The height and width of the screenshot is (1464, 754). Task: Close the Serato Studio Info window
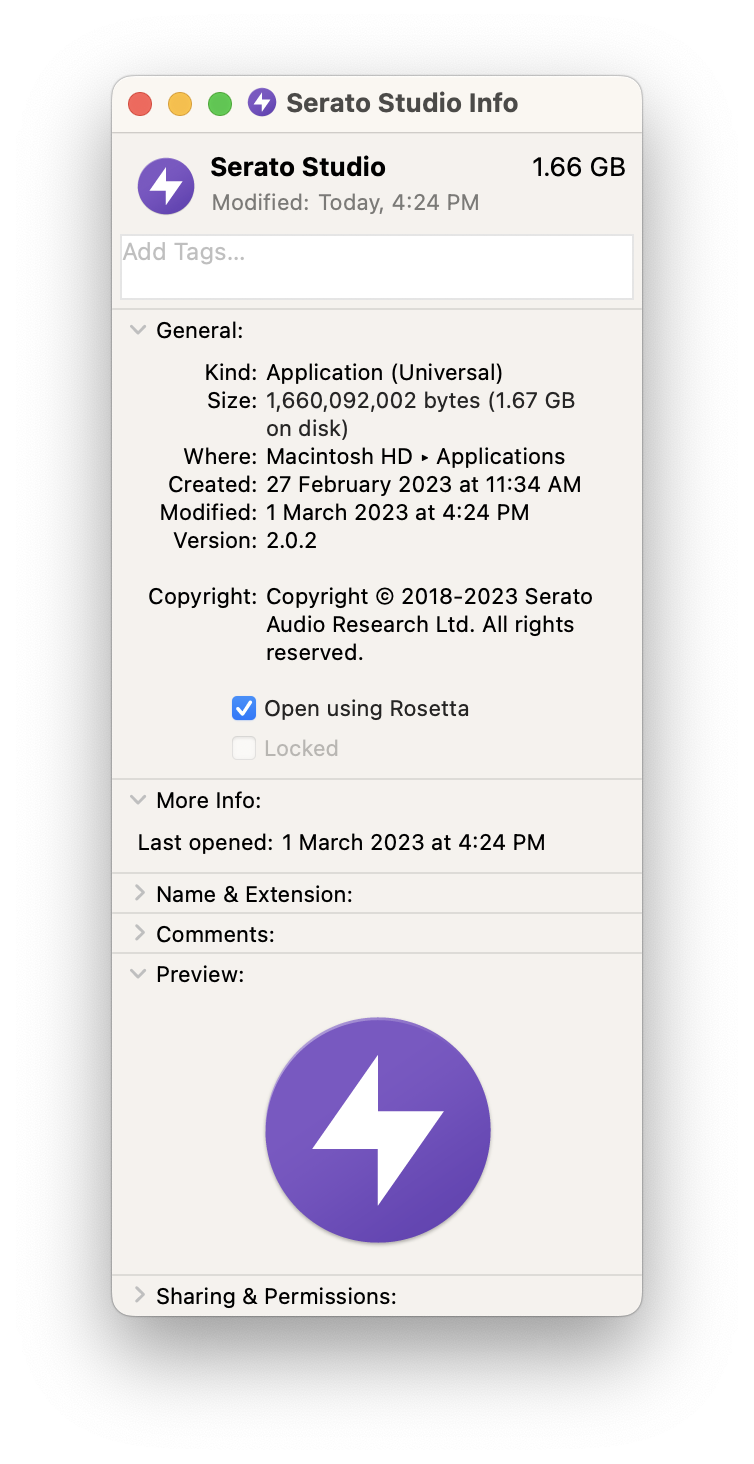[140, 104]
